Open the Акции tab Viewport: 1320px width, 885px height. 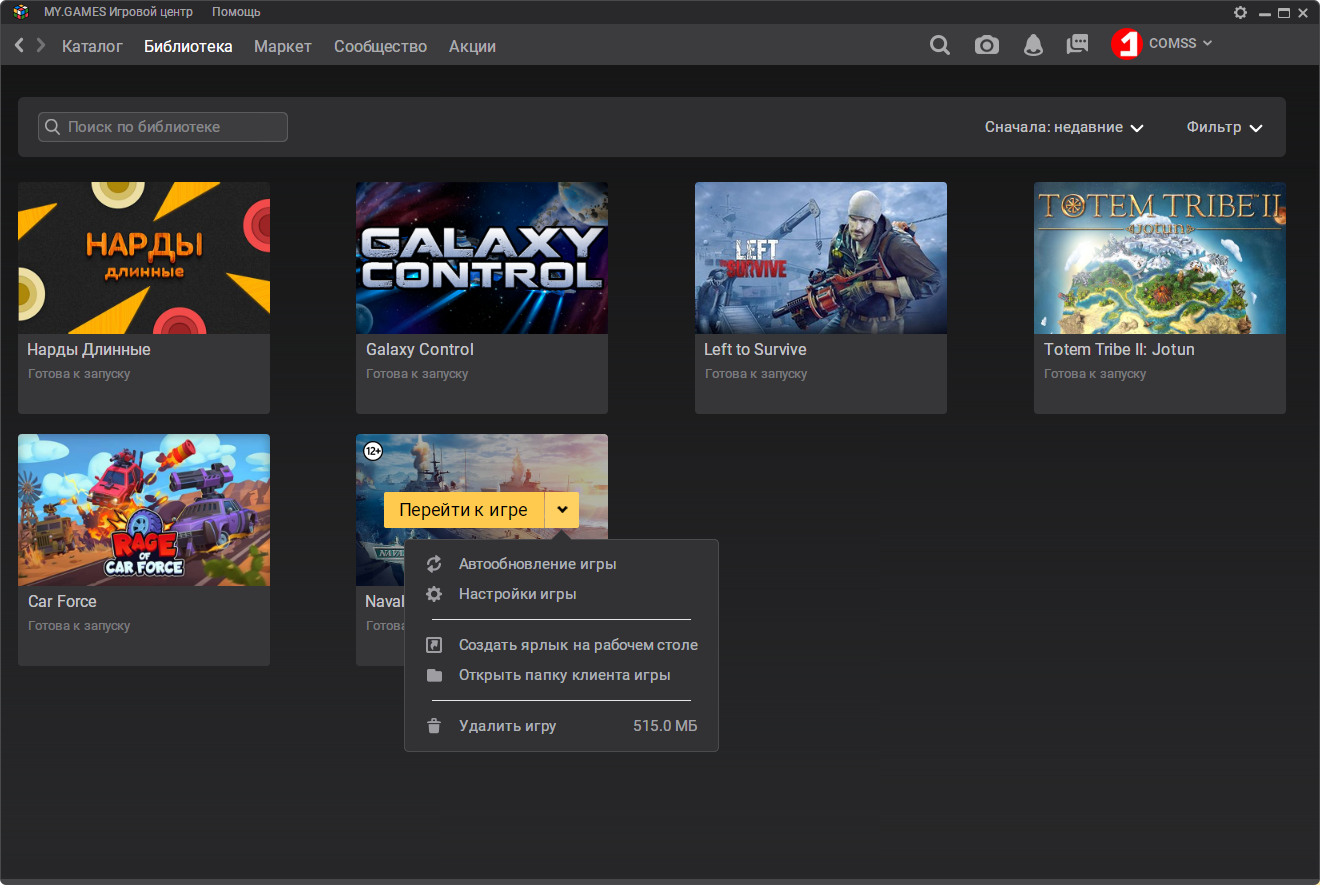click(x=472, y=46)
